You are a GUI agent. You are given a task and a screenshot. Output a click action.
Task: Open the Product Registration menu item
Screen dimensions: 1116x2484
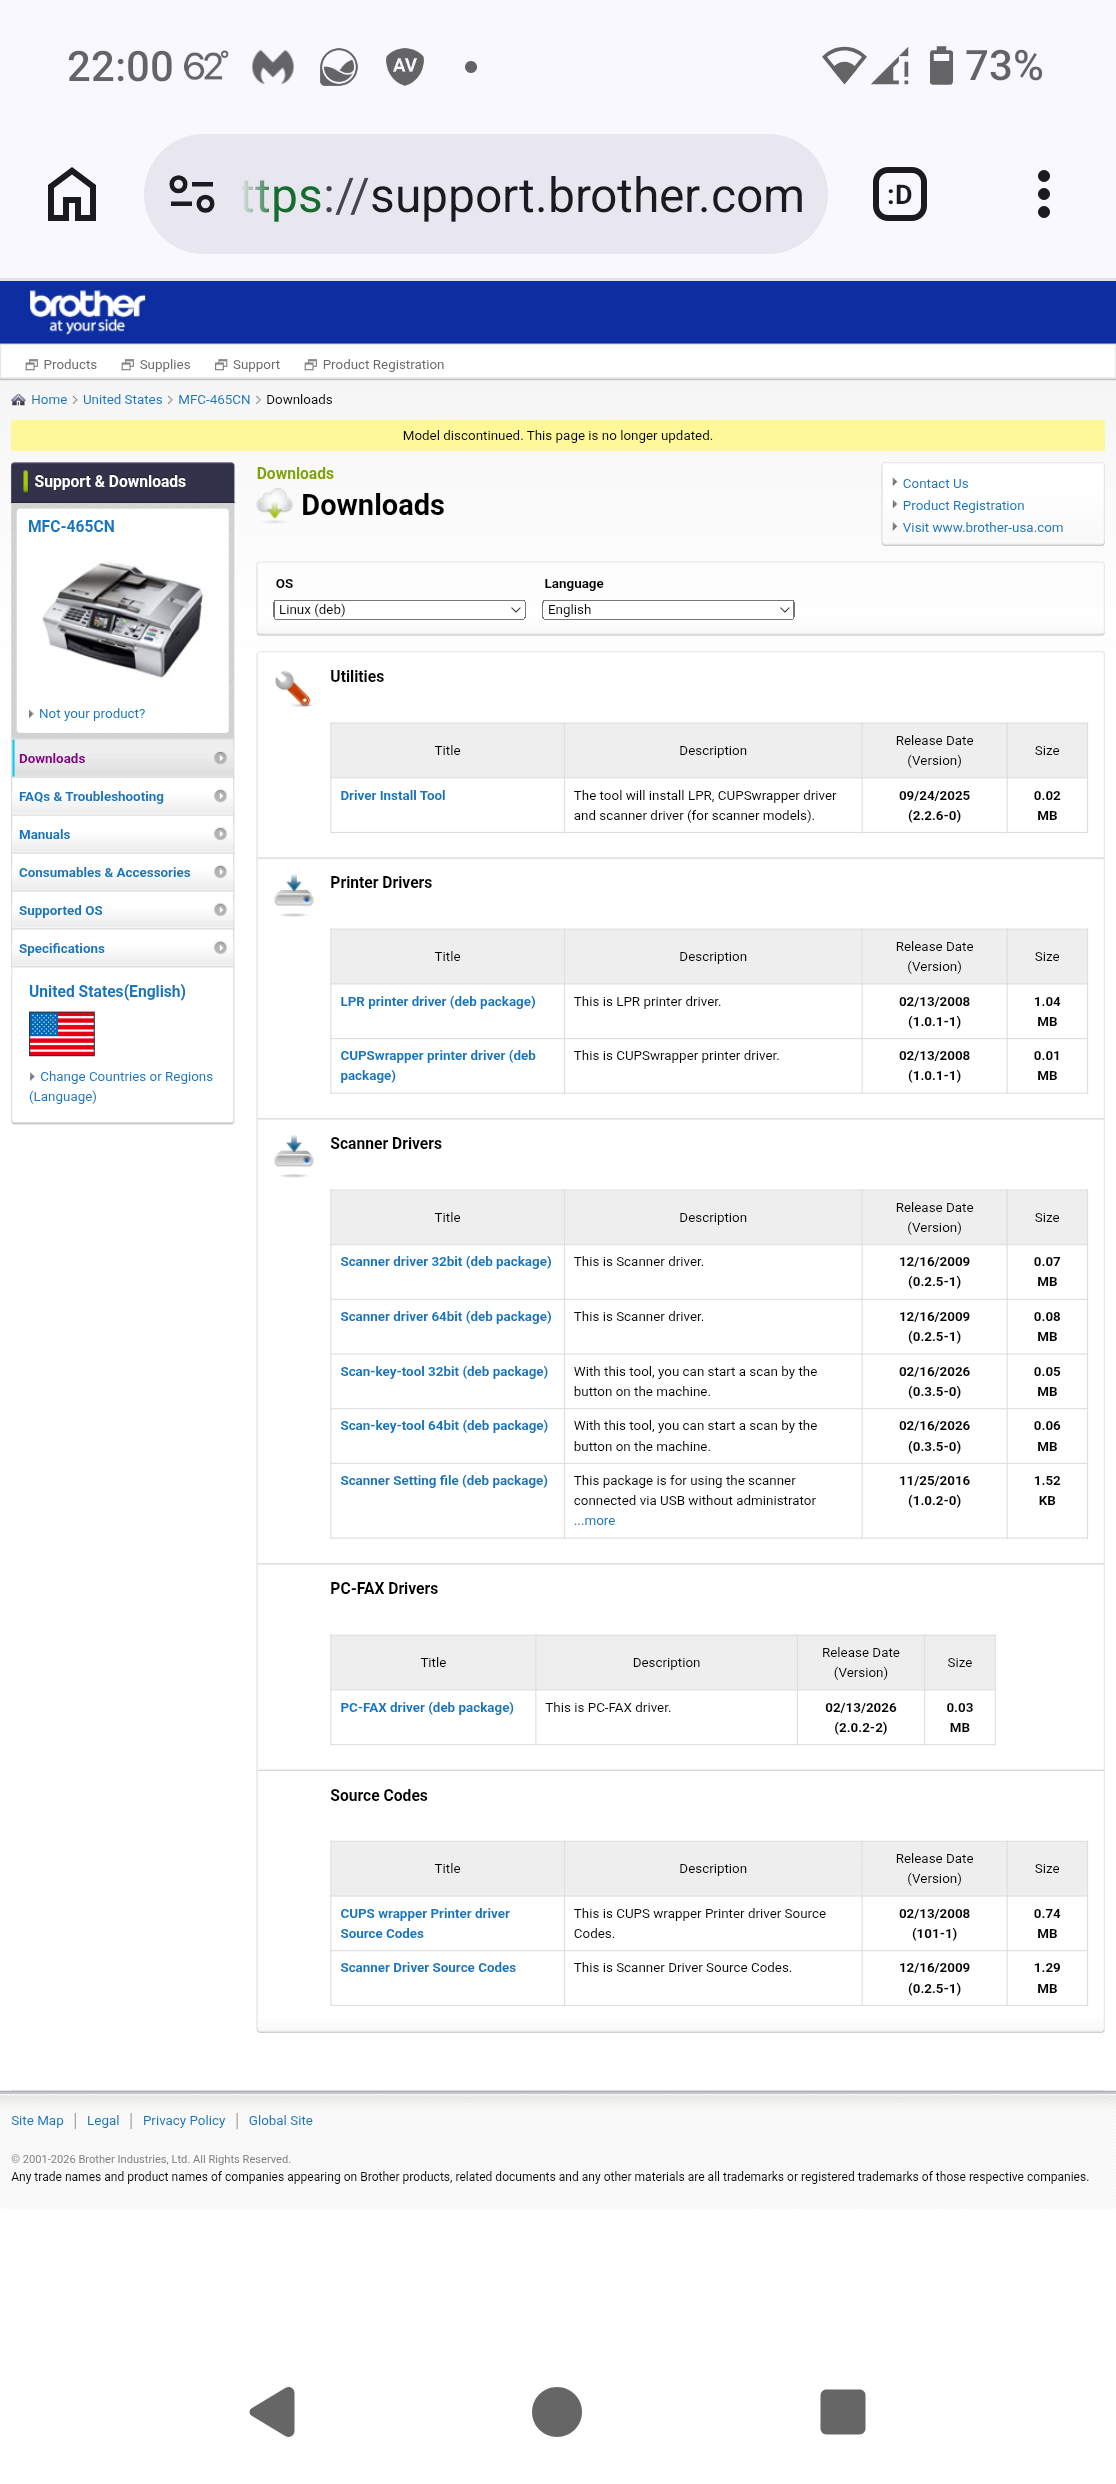(x=374, y=365)
